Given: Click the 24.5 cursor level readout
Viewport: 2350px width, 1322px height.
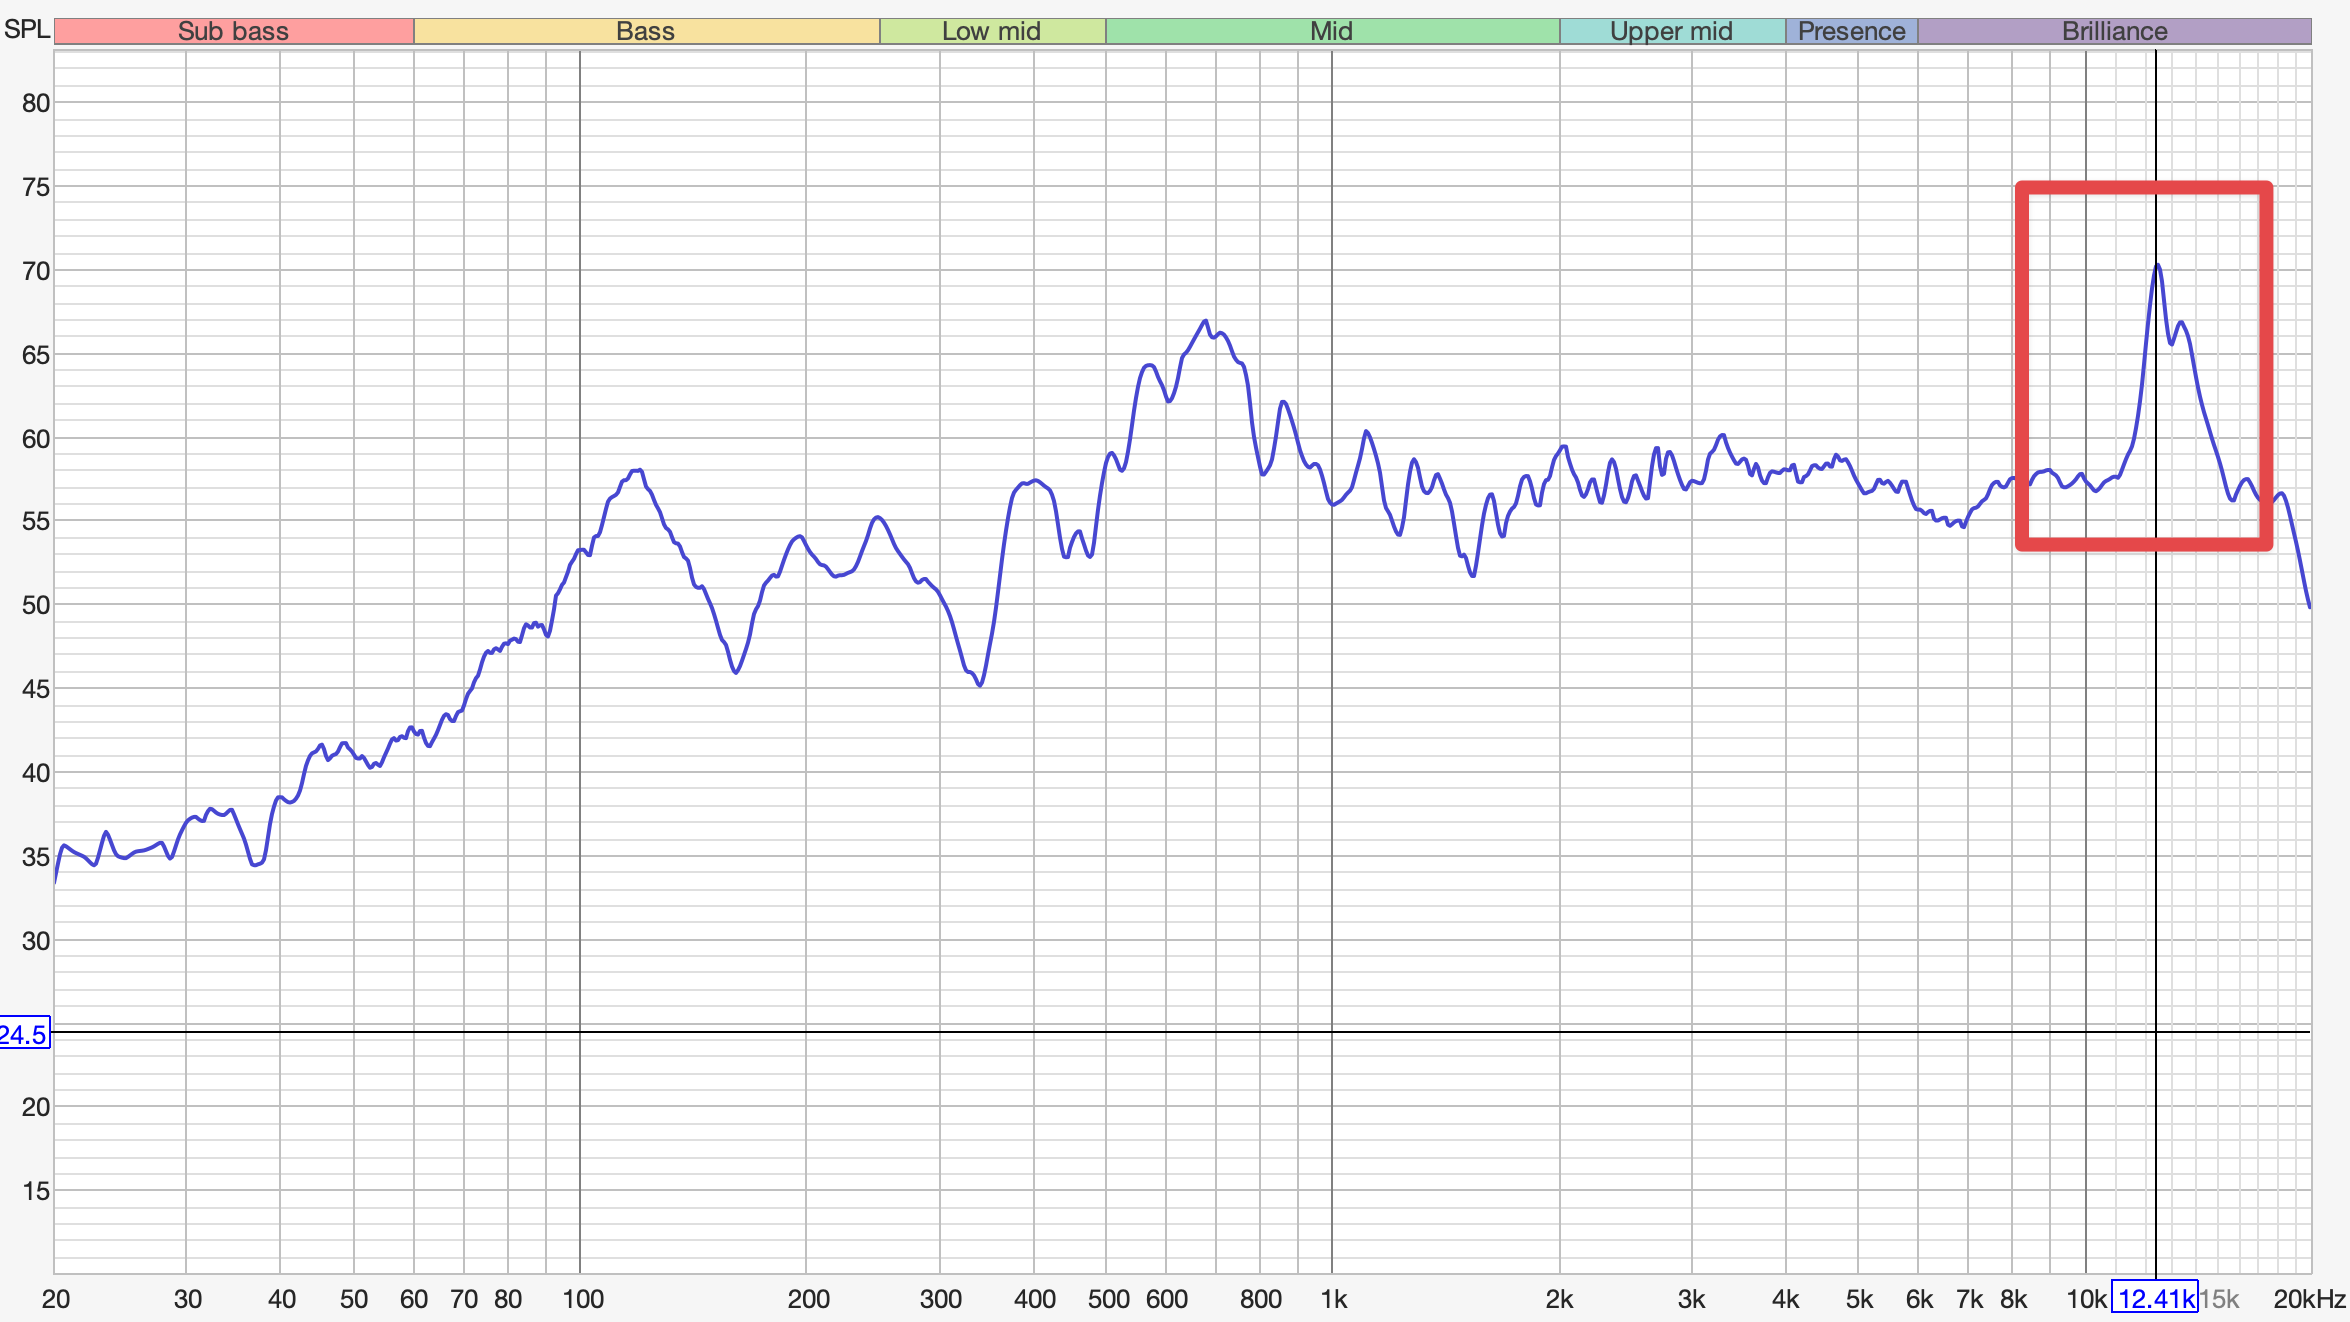Looking at the screenshot, I should tap(23, 1034).
